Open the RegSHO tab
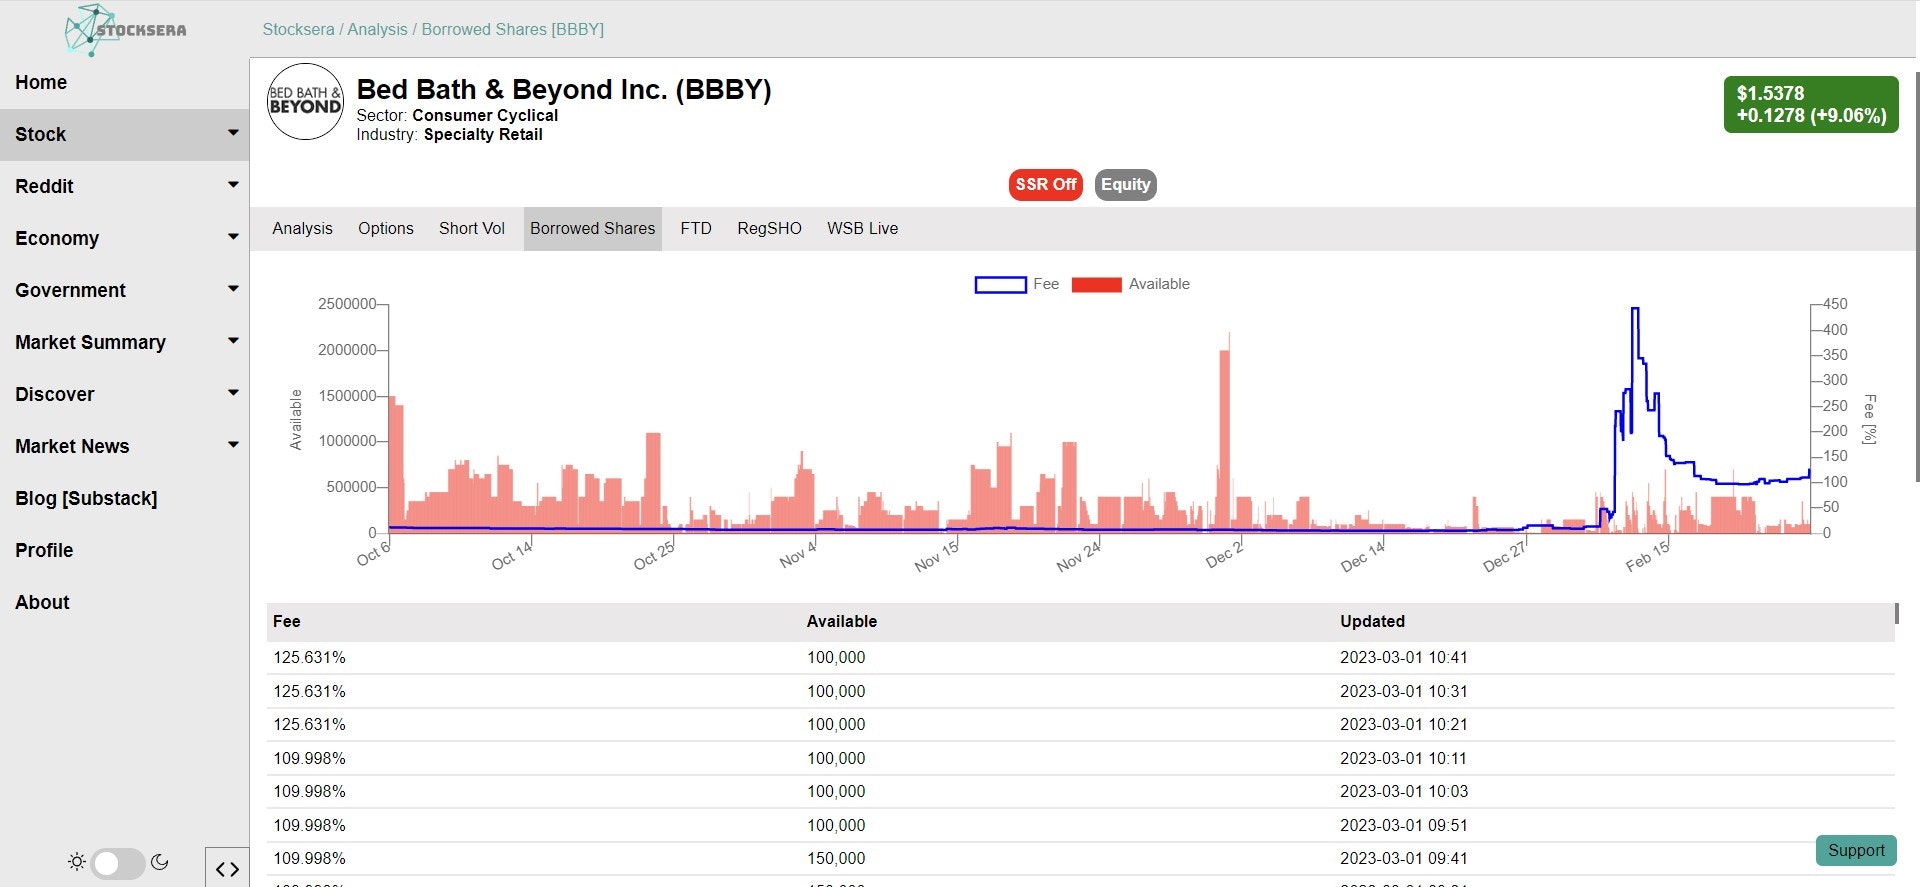1920x887 pixels. [x=769, y=228]
